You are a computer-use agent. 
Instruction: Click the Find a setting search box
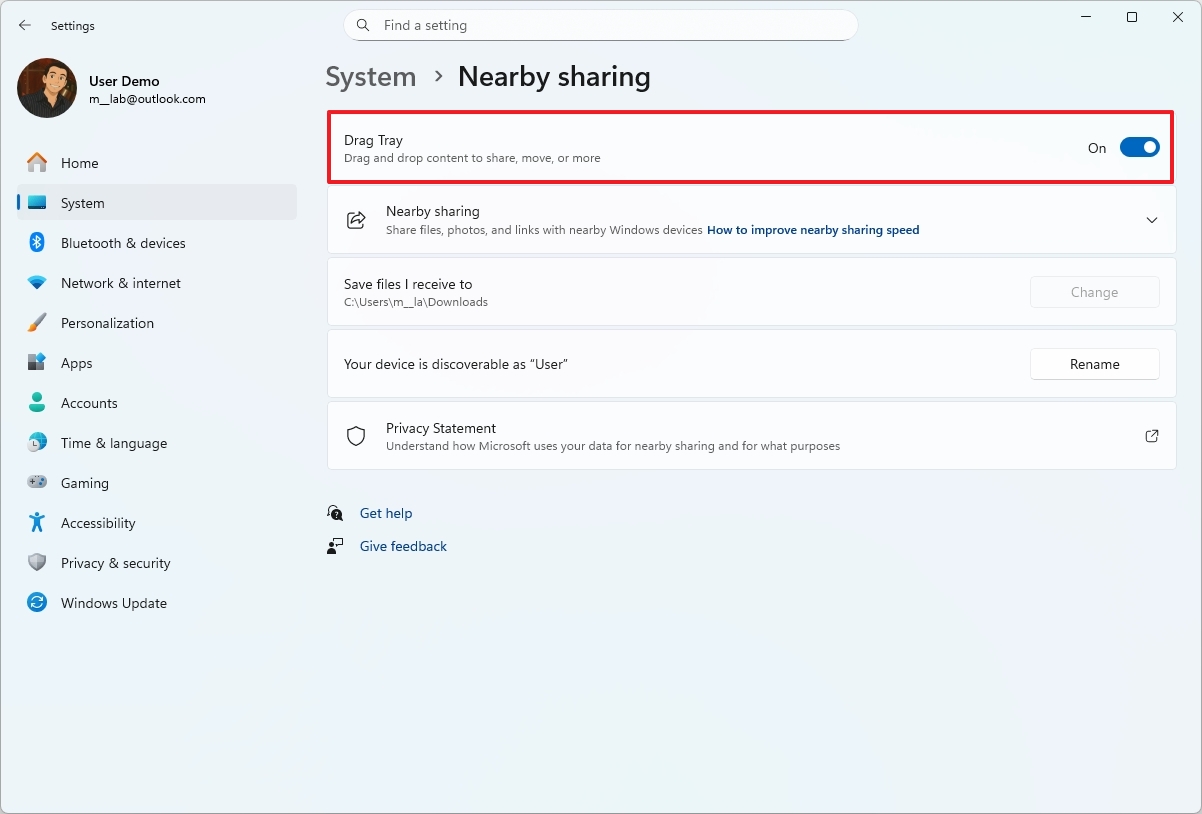click(x=600, y=25)
